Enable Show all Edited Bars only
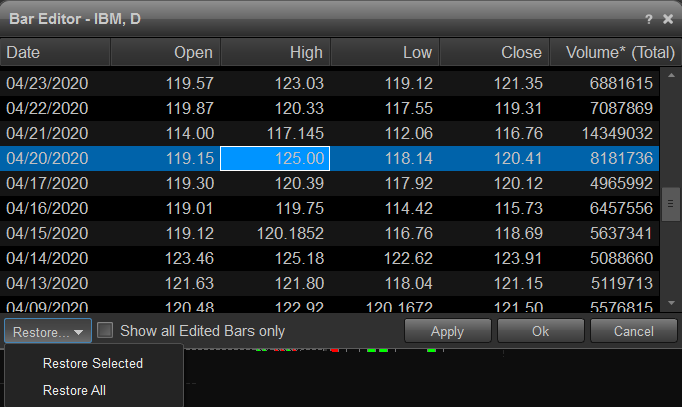682x407 pixels. click(105, 330)
